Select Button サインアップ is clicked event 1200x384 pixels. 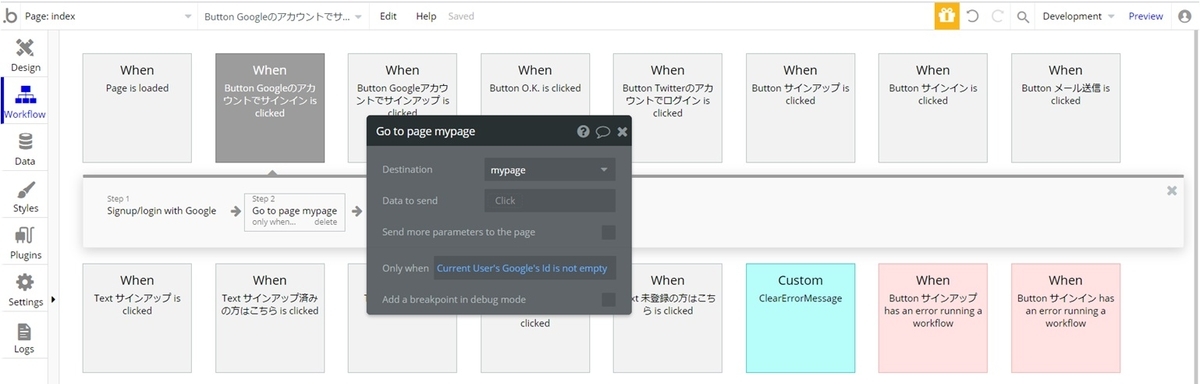pyautogui.click(x=800, y=108)
